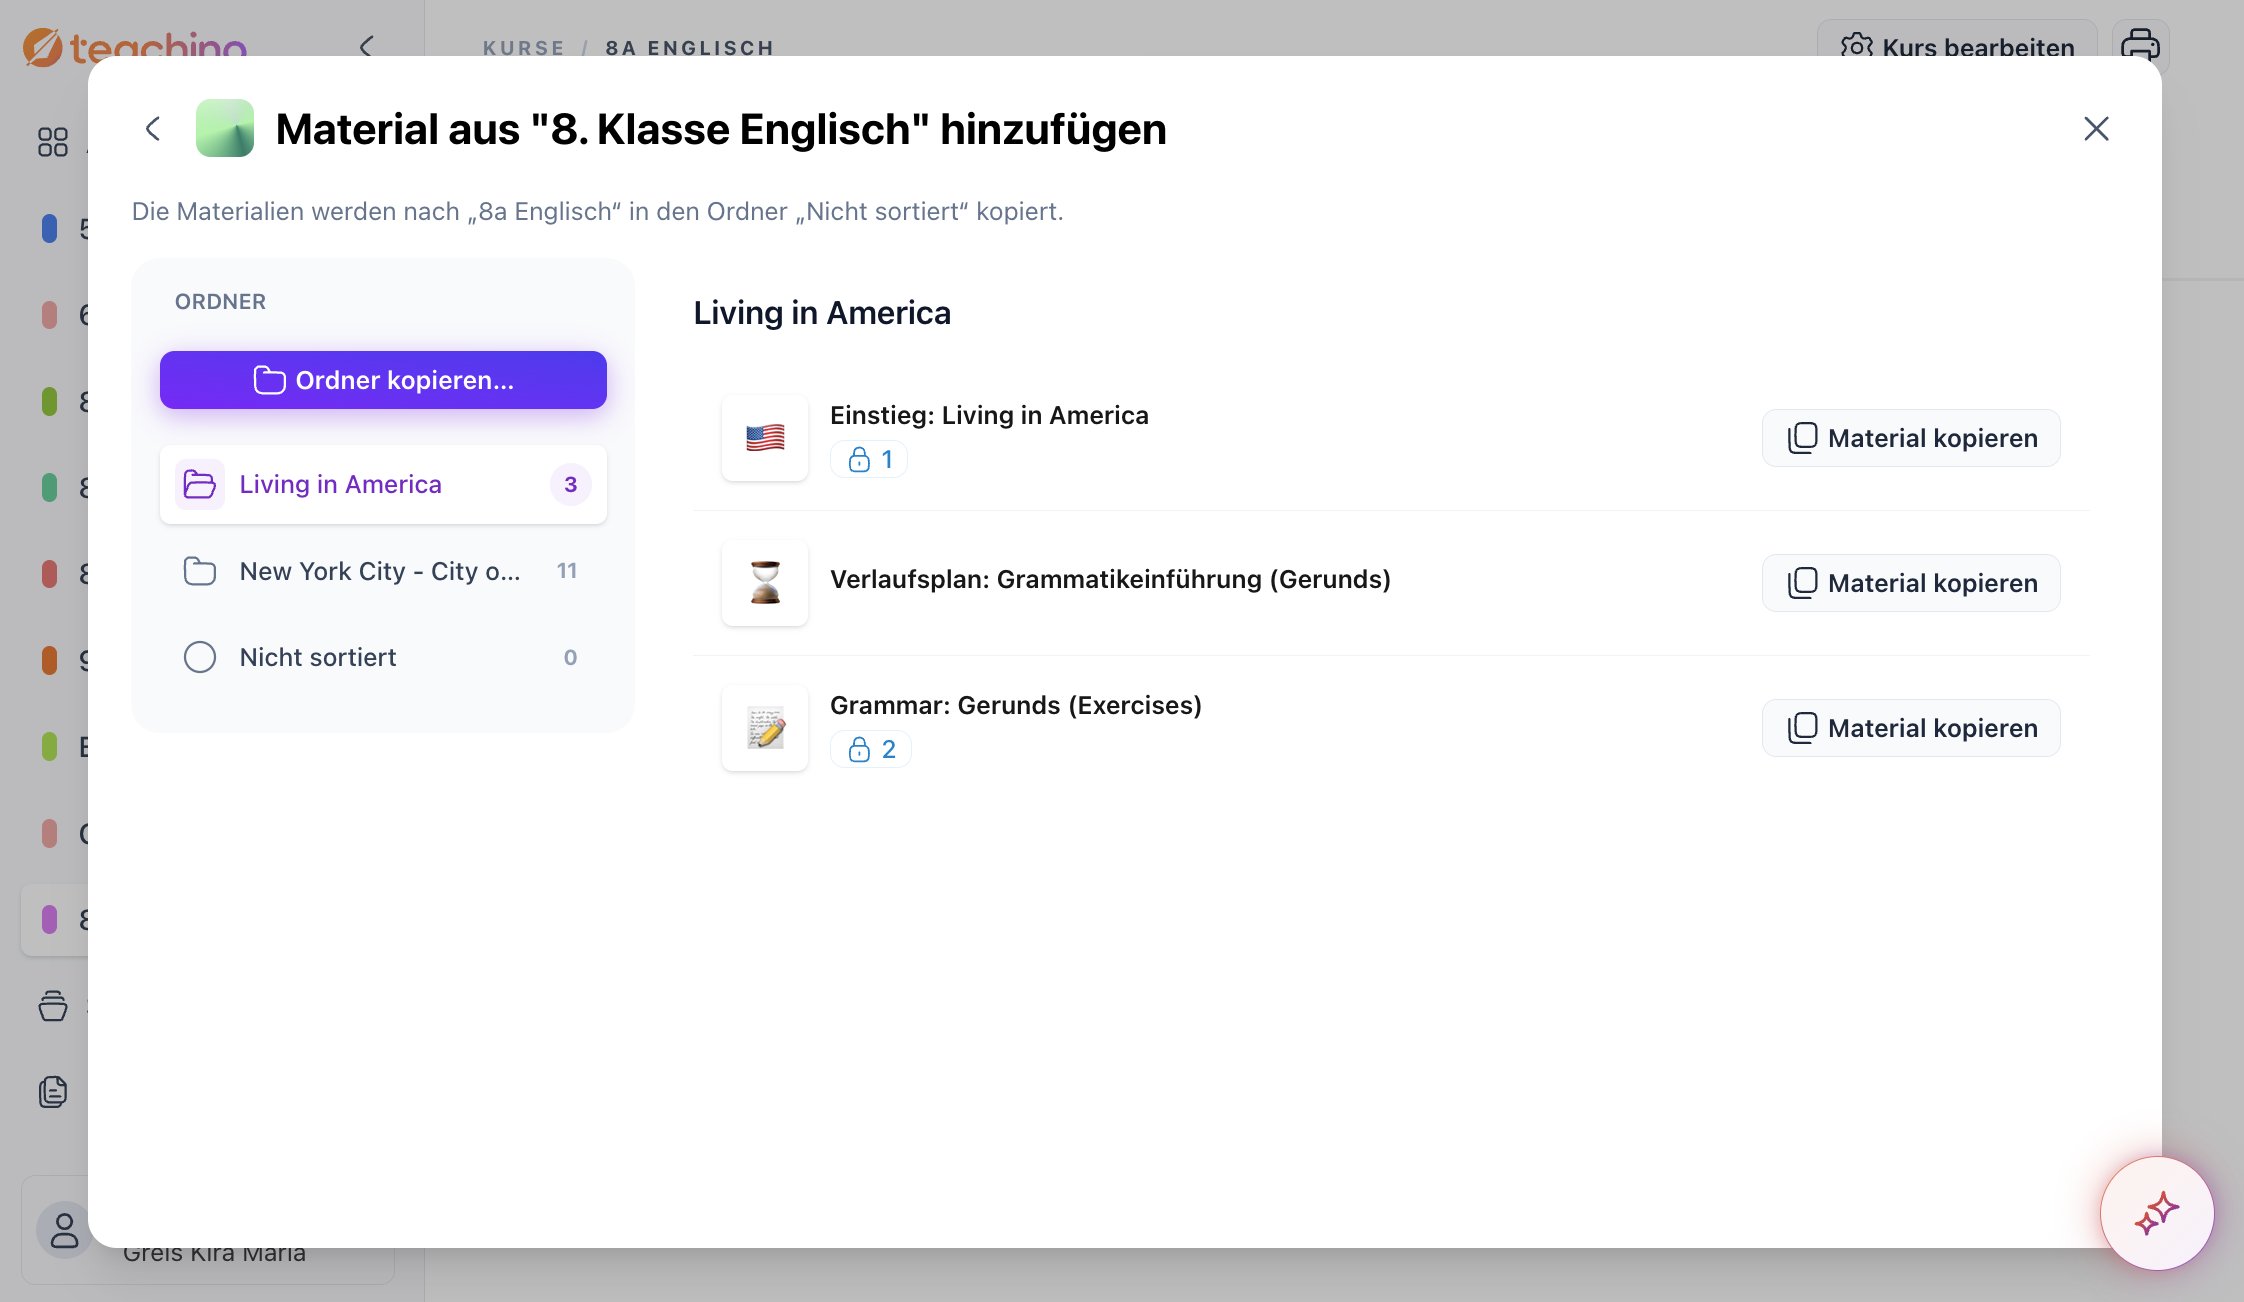Select the Living in America folder
2244x1302 pixels.
[383, 485]
